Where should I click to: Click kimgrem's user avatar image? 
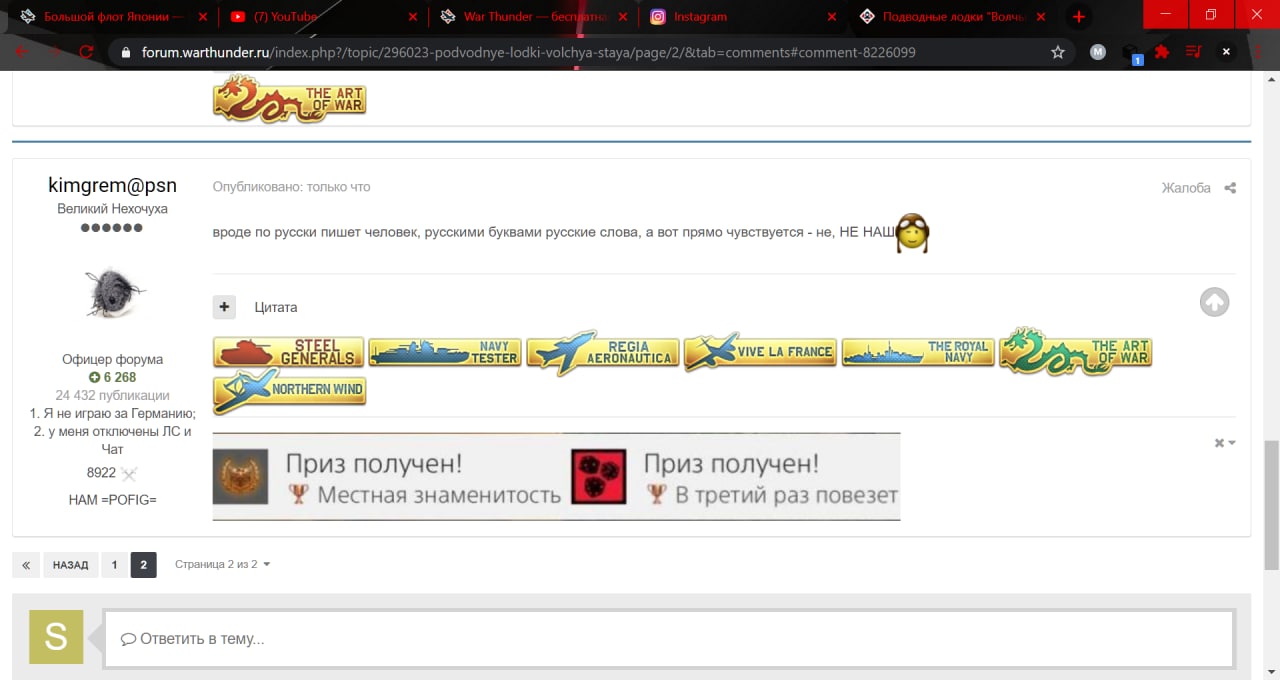(113, 293)
